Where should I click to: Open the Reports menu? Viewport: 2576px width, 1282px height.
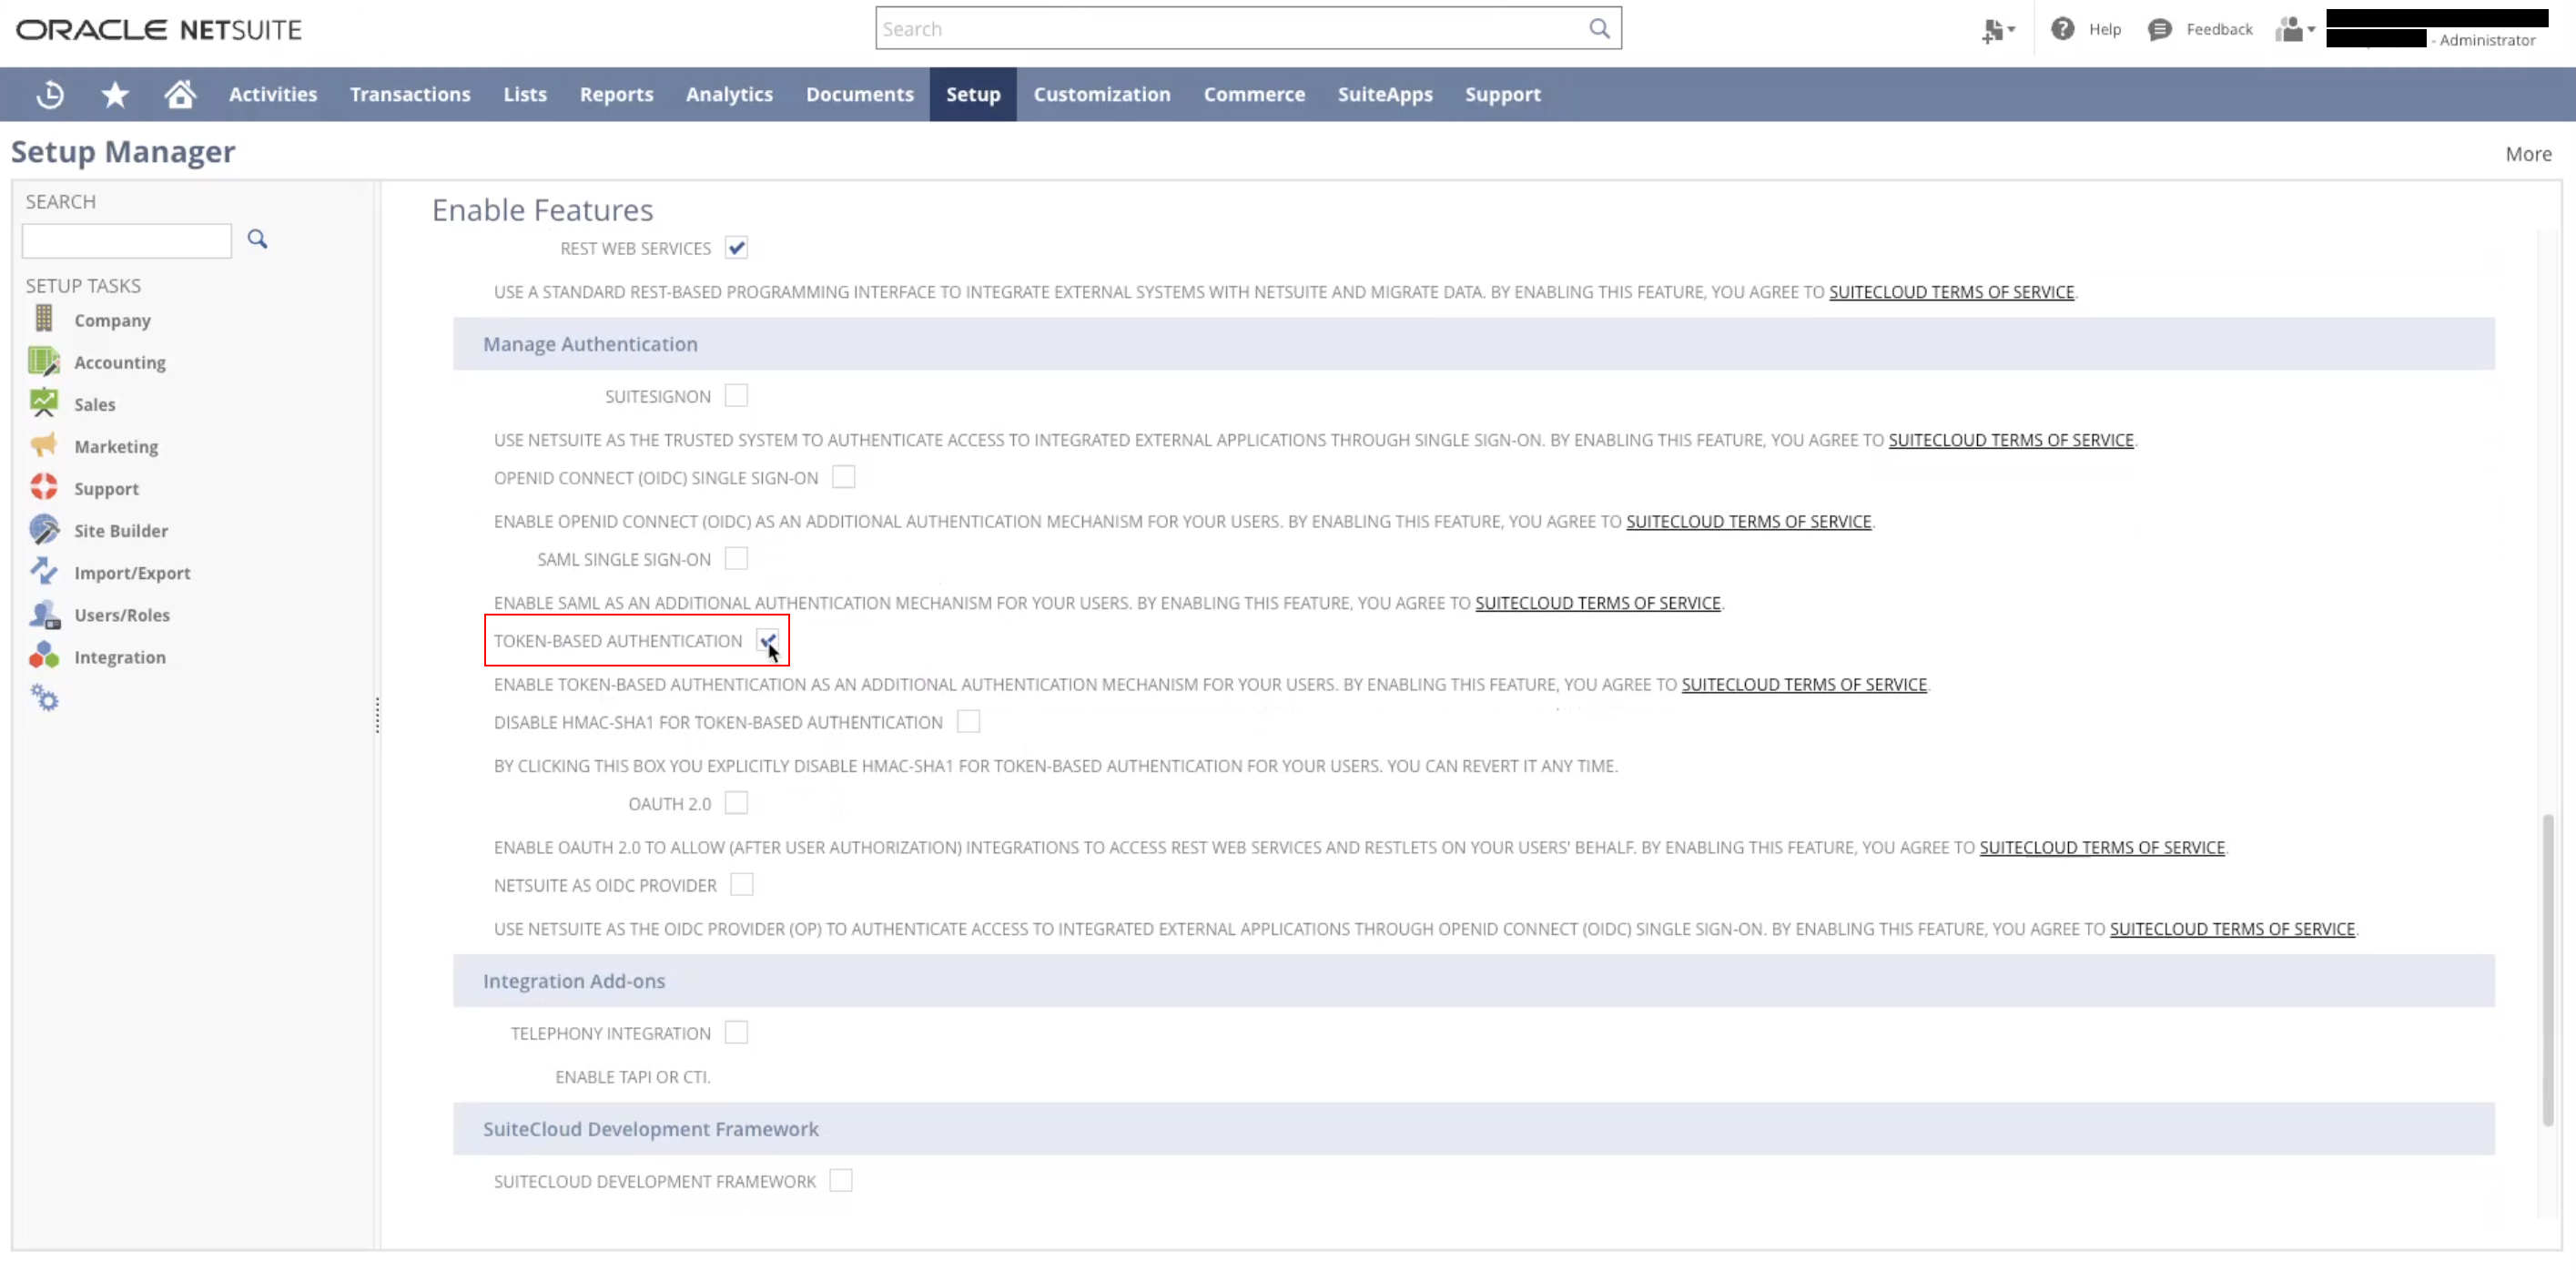[616, 95]
